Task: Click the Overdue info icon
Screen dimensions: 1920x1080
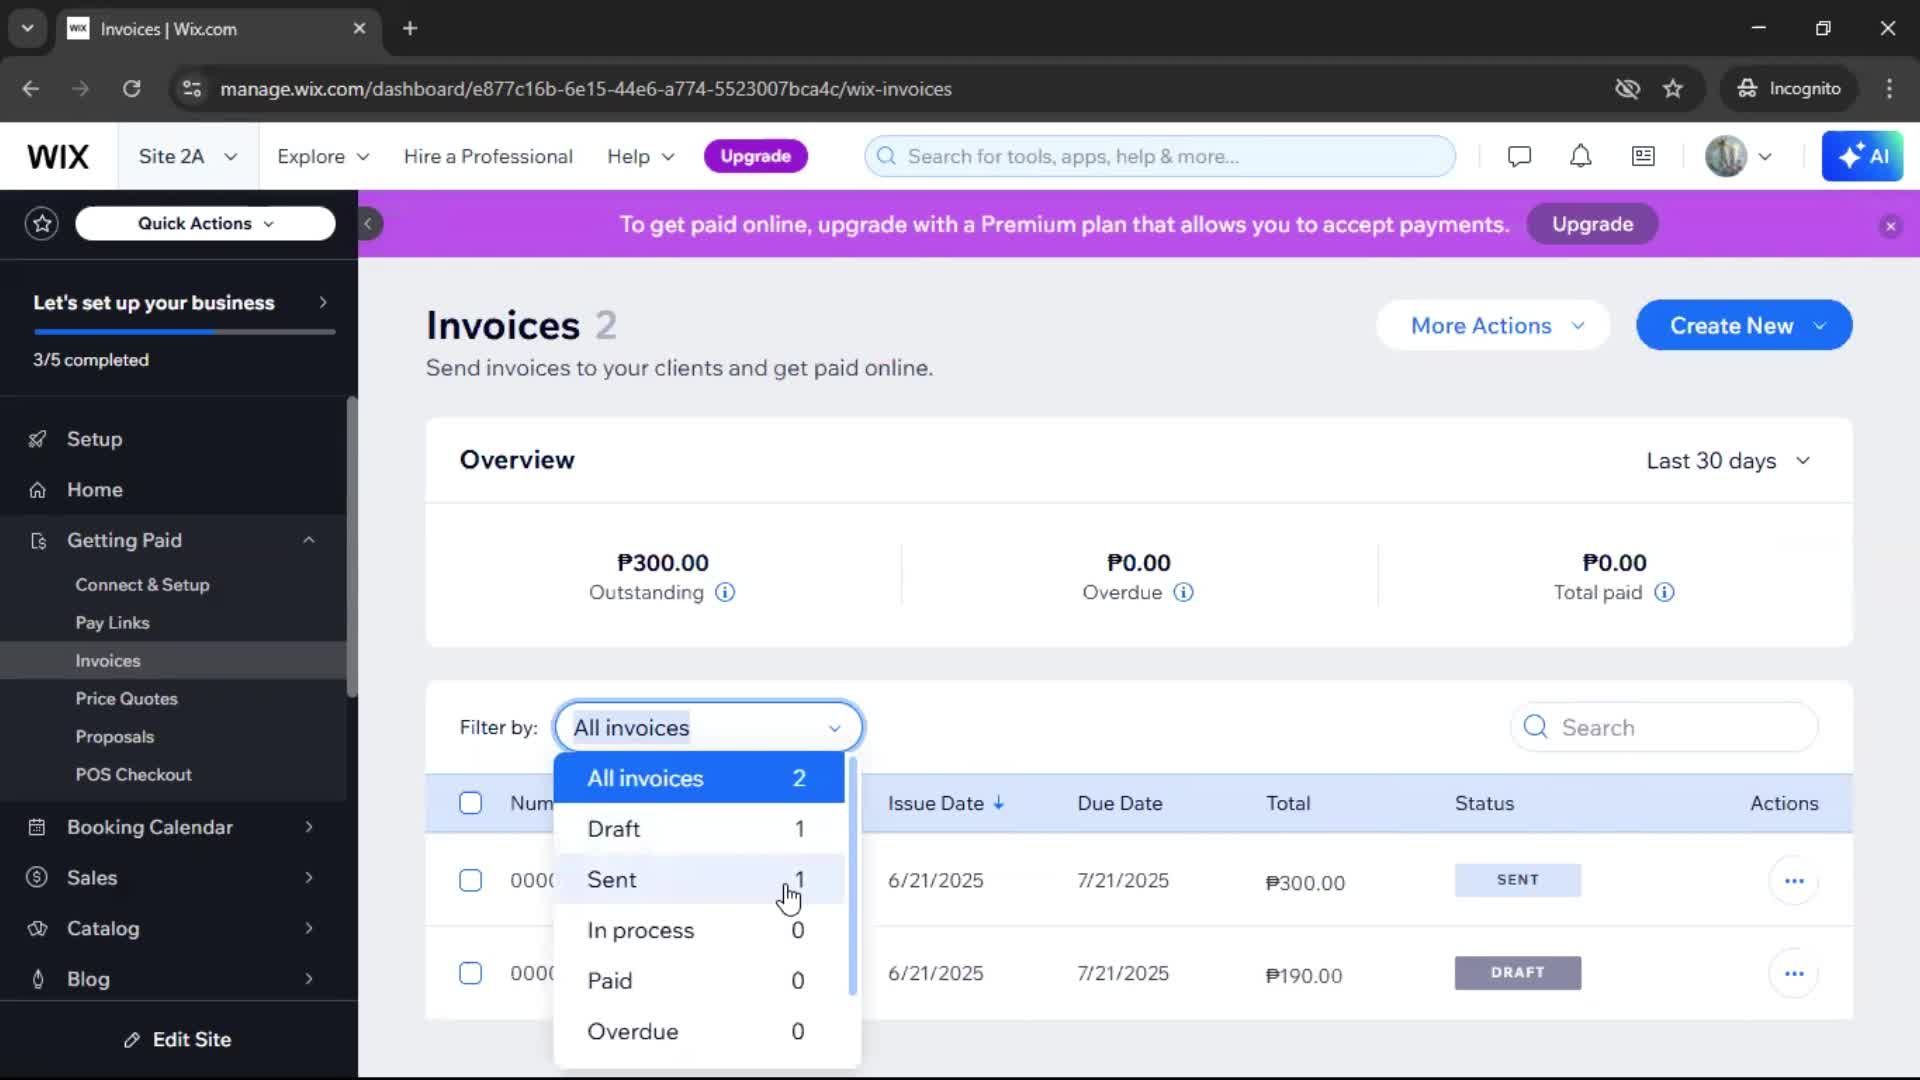Action: click(1183, 592)
